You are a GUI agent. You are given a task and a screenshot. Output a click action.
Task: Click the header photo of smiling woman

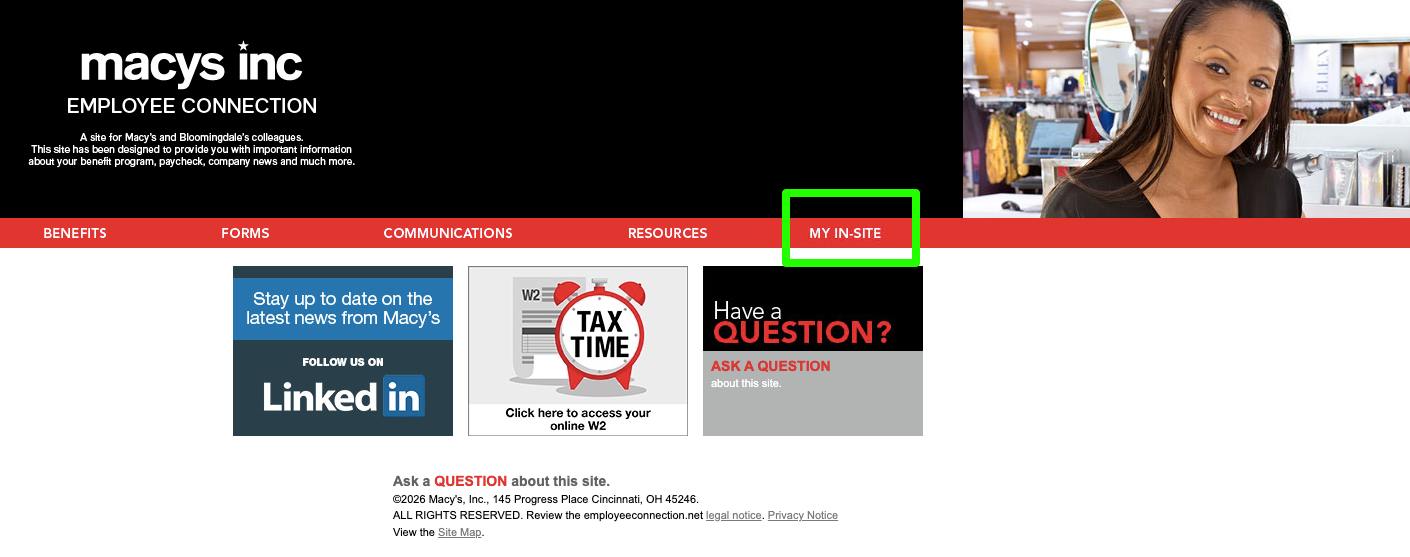coord(1185,108)
